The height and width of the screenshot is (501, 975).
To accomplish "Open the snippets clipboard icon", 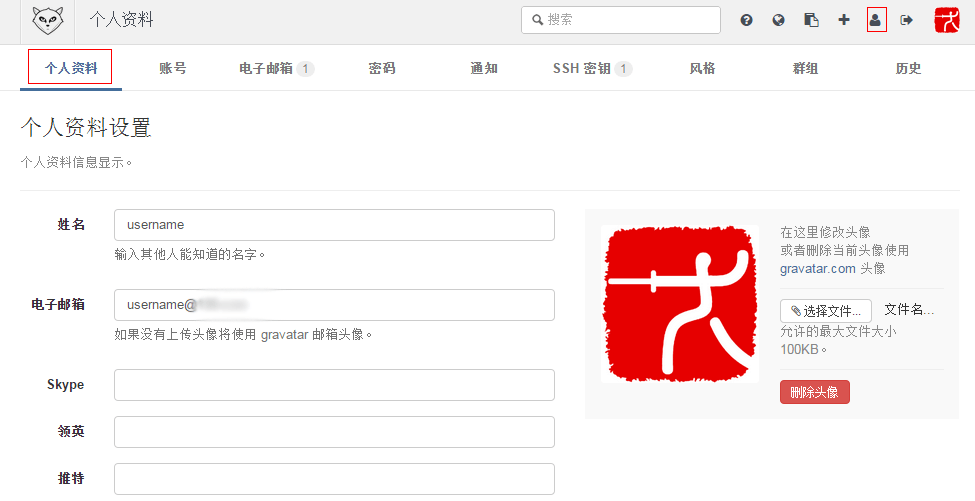I will [x=811, y=20].
